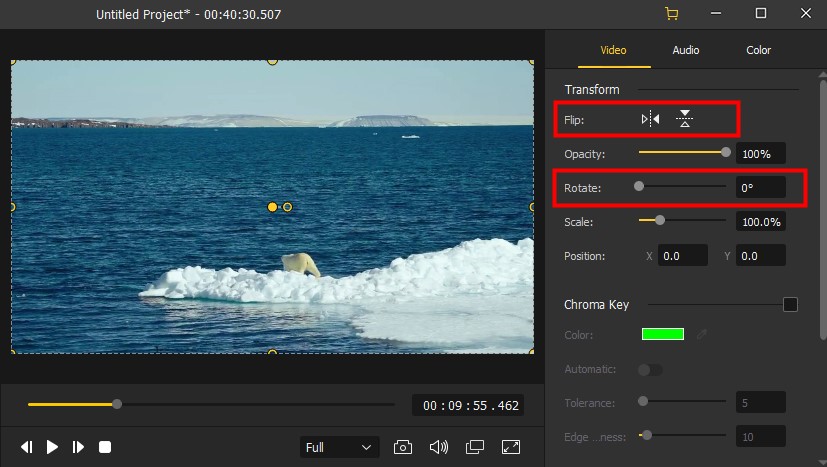Flip the clip vertically
The image size is (827, 467).
[685, 119]
